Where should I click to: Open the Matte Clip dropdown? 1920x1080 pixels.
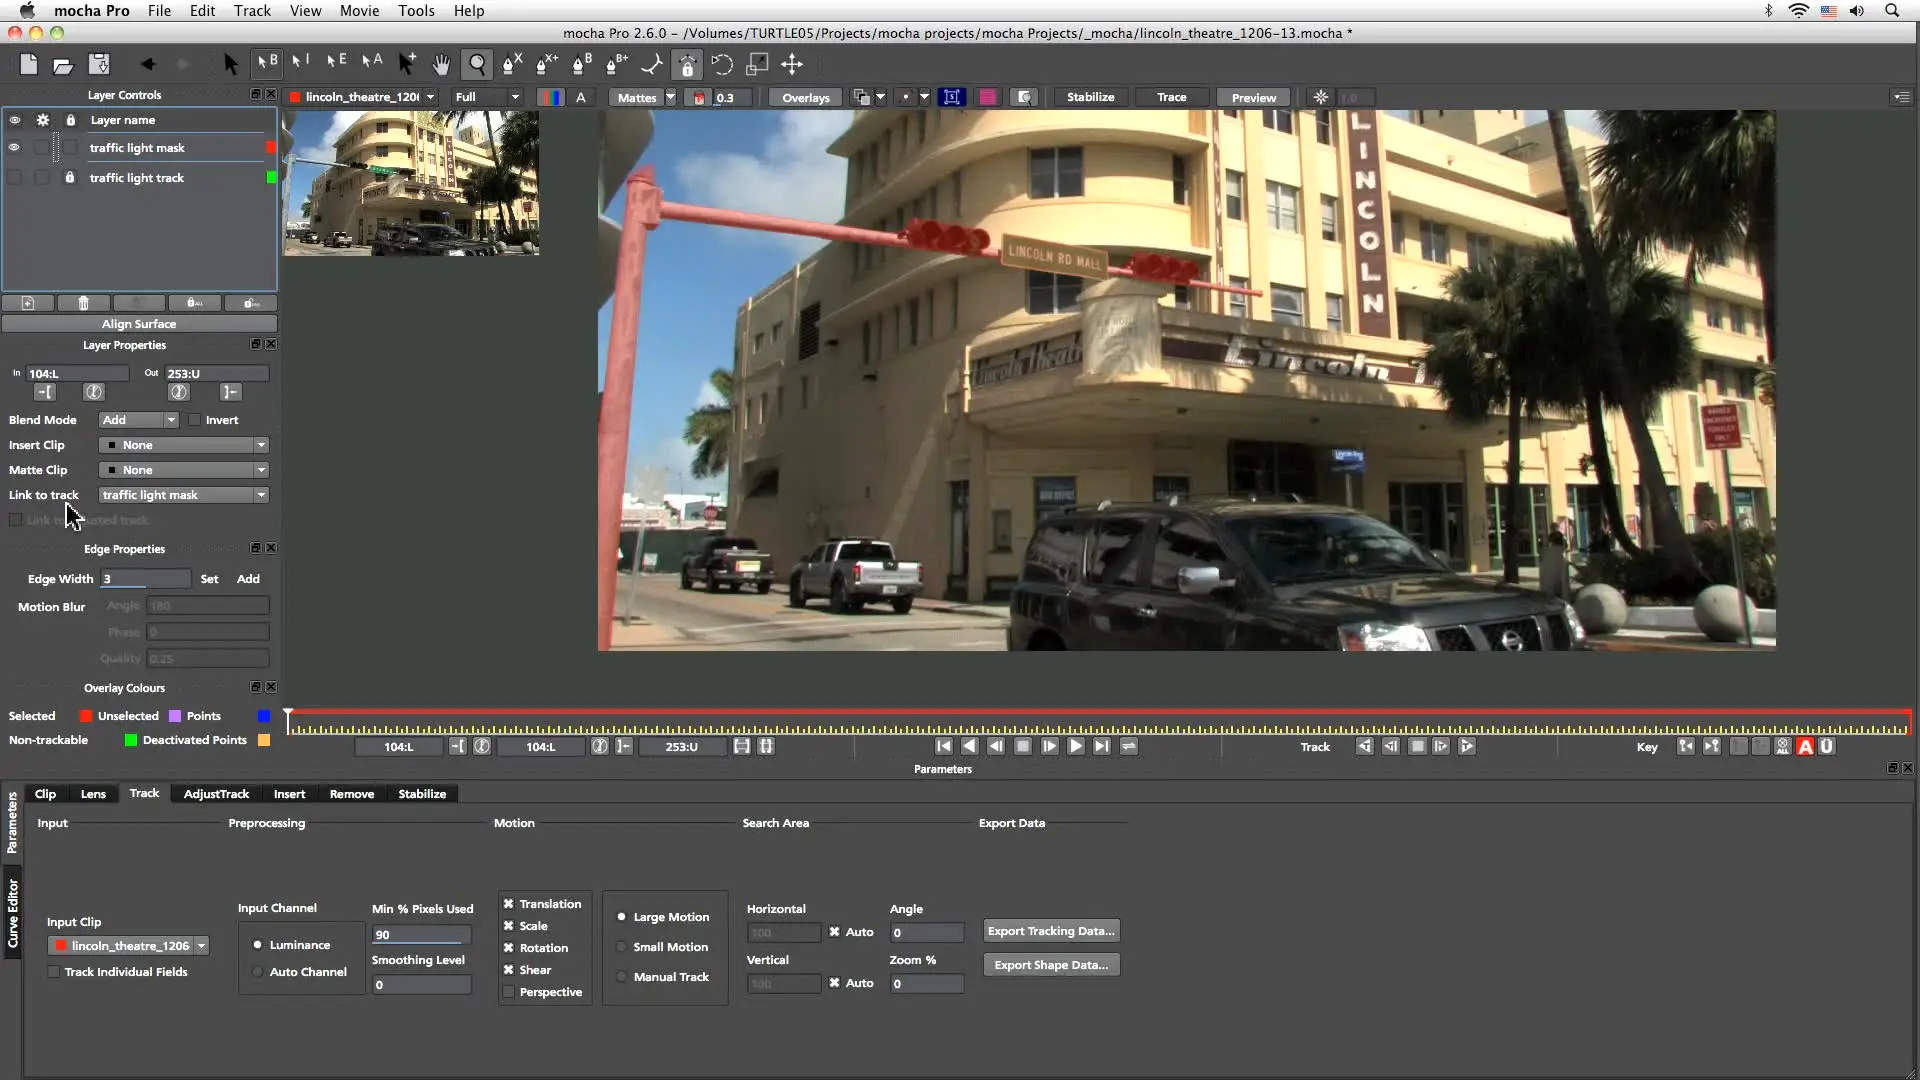pos(184,470)
